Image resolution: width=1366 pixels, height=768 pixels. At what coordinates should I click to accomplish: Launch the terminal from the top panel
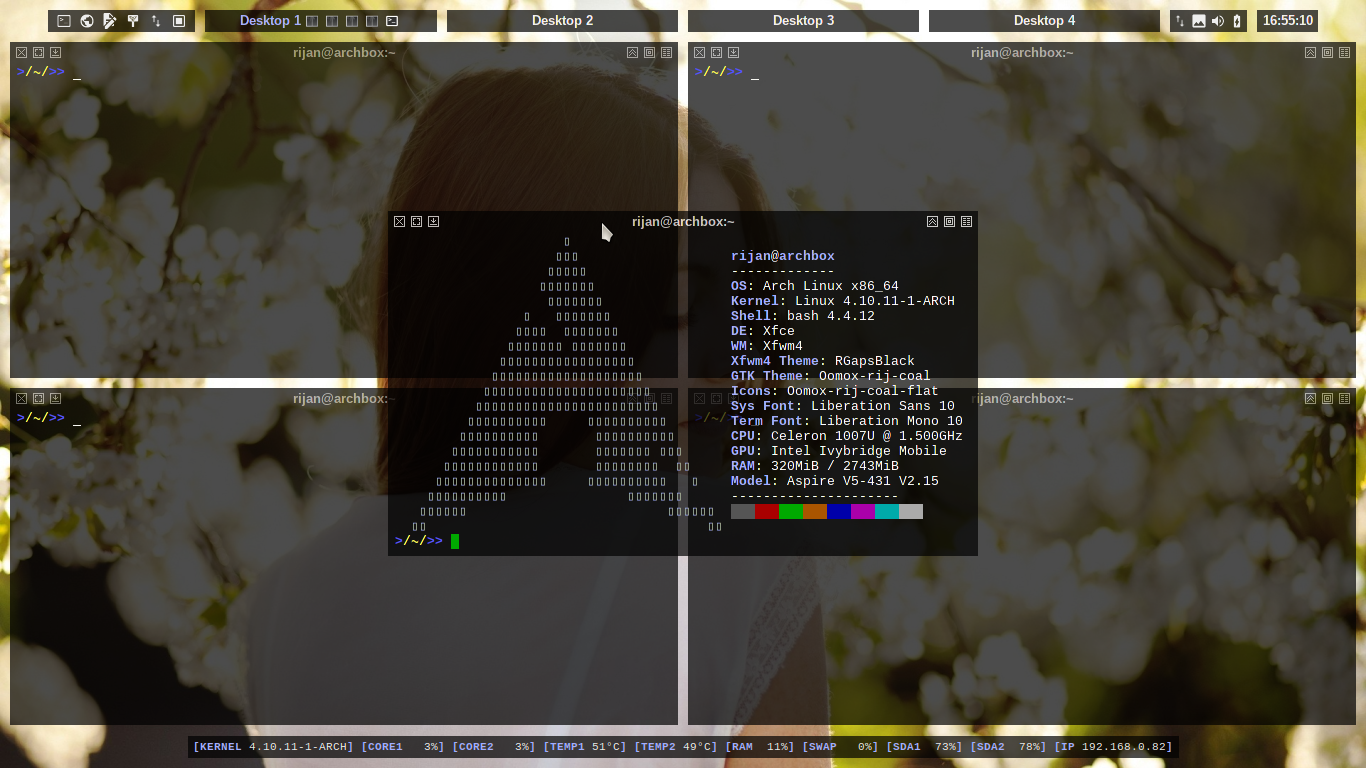64,21
